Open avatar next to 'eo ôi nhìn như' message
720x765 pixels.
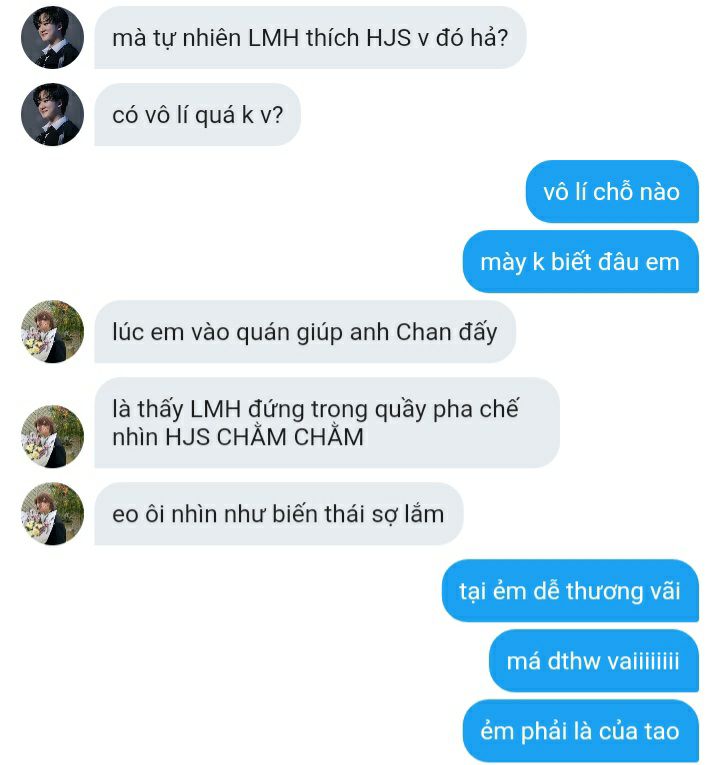(x=52, y=514)
